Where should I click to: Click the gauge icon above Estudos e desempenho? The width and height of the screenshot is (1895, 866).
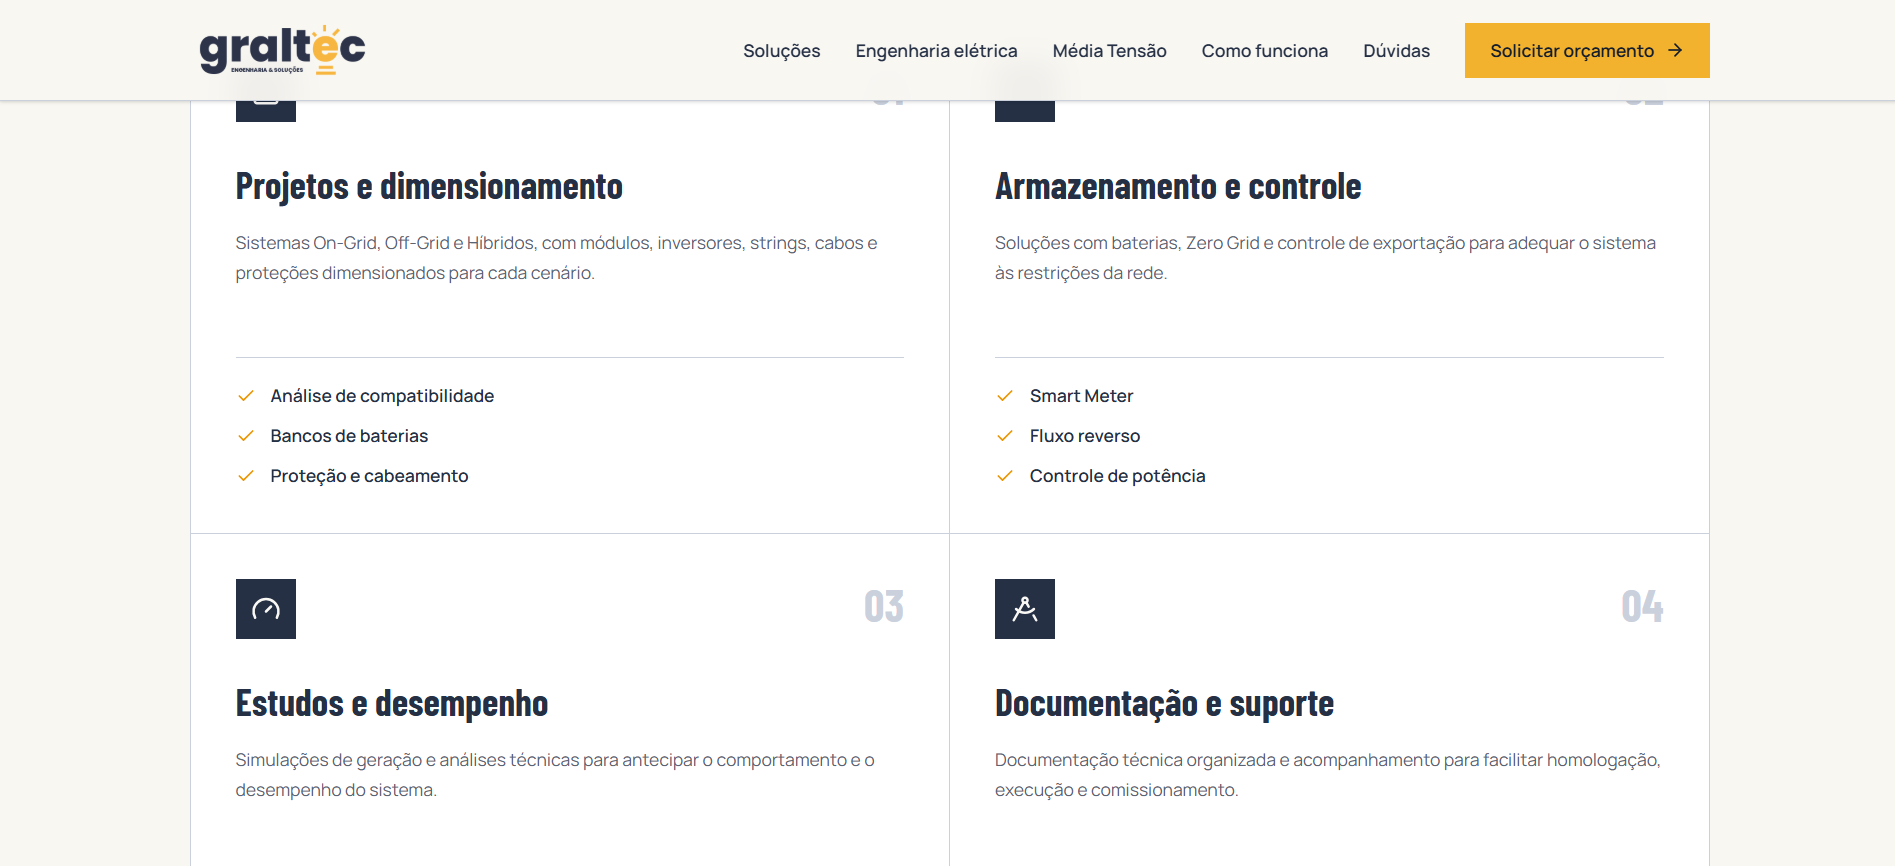(266, 609)
